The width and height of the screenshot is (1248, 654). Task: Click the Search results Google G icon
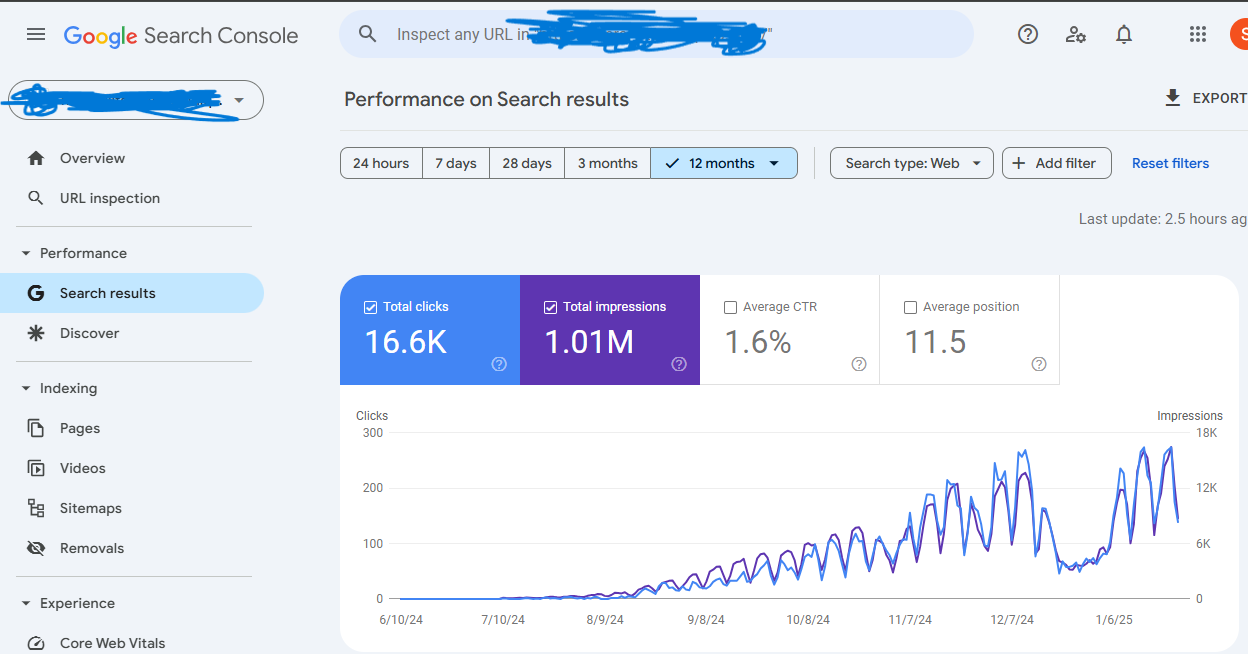click(36, 293)
